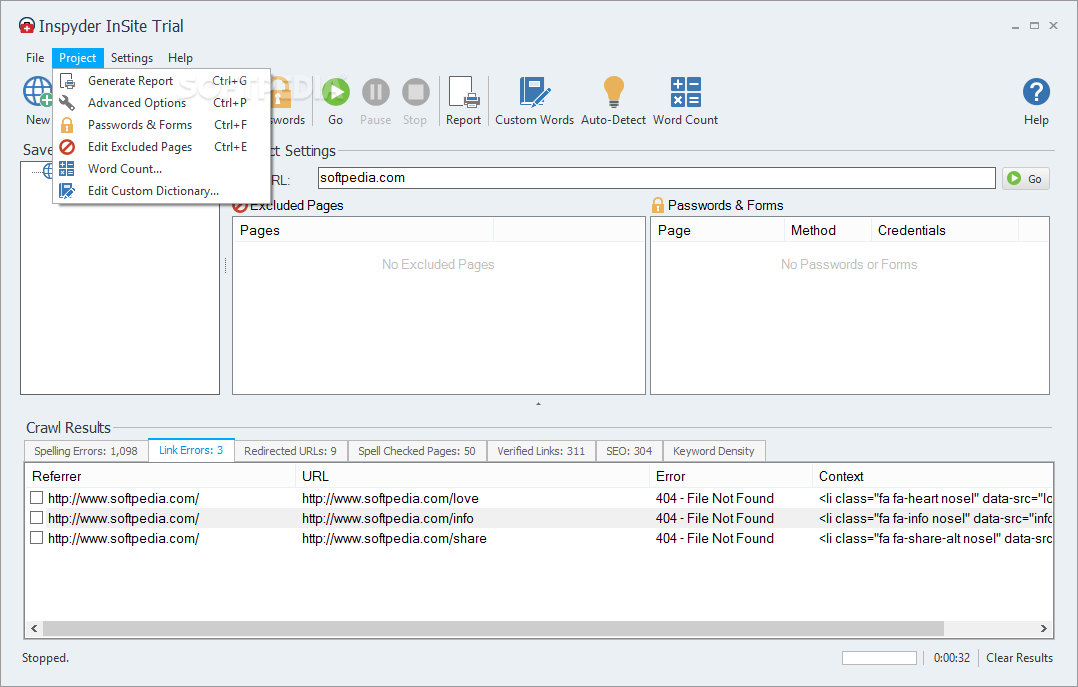Close the open Project menu
1078x687 pixels.
coord(78,58)
